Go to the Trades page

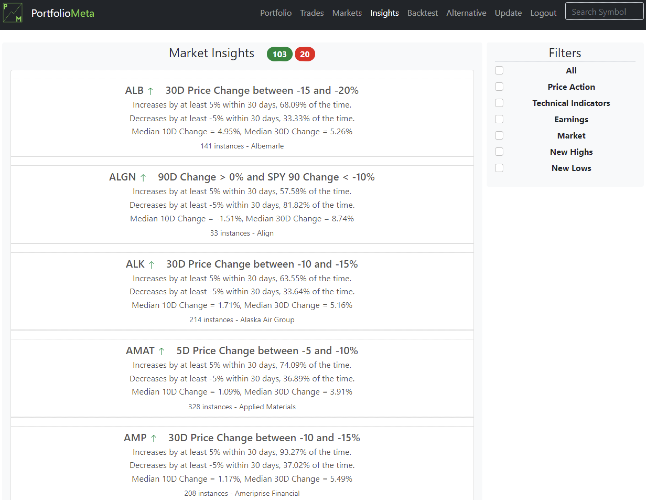point(312,13)
